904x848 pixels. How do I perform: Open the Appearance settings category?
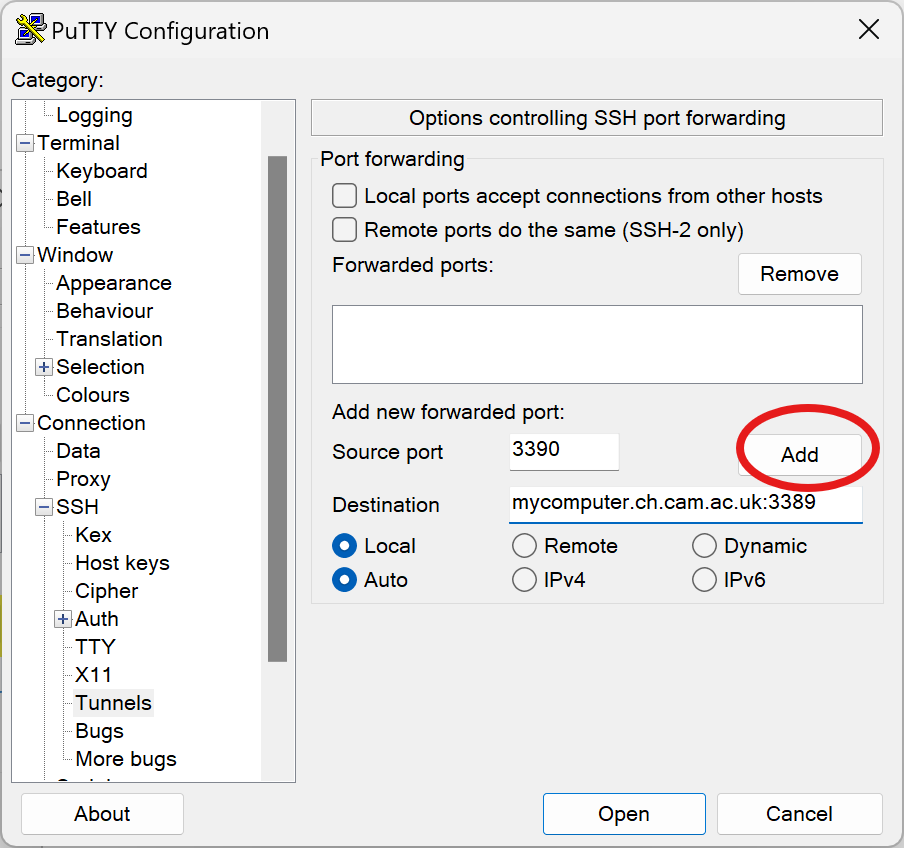(x=114, y=283)
